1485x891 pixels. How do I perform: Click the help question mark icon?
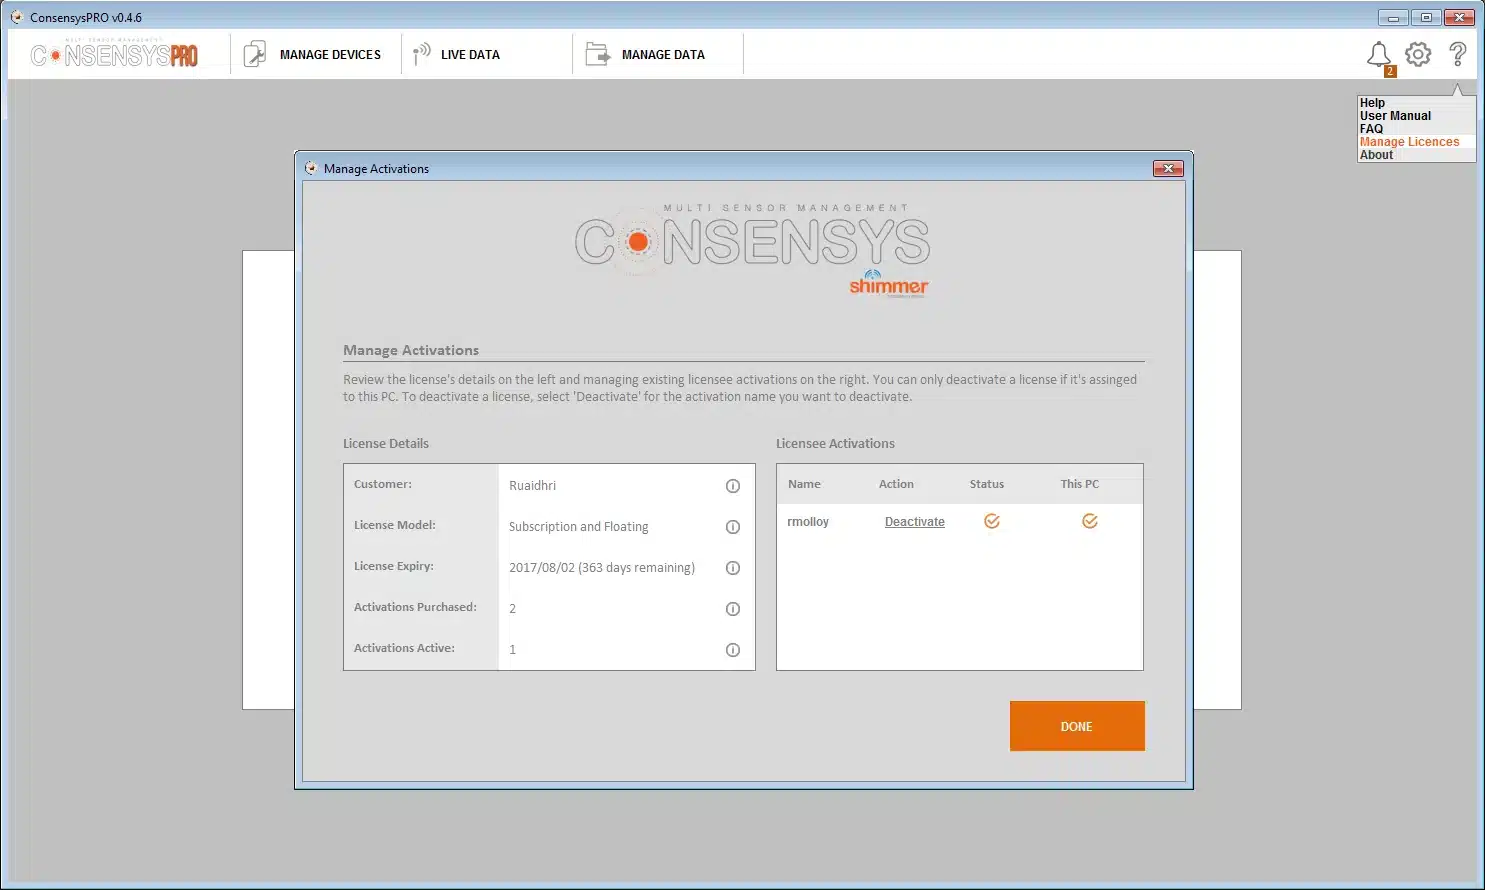[x=1458, y=54]
